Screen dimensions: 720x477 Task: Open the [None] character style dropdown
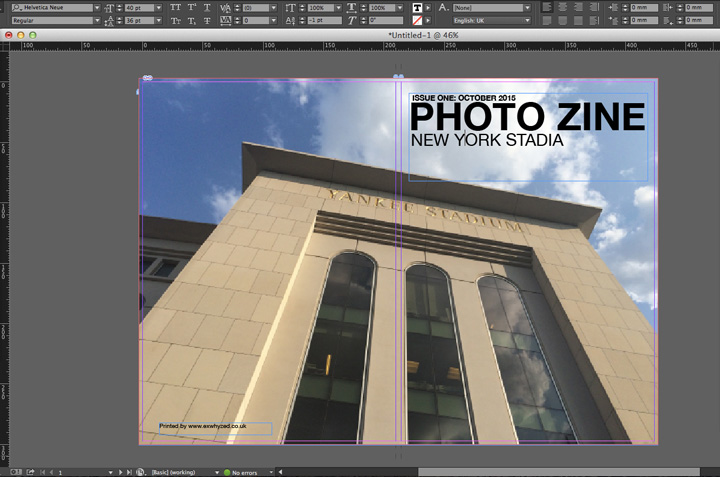(x=528, y=8)
